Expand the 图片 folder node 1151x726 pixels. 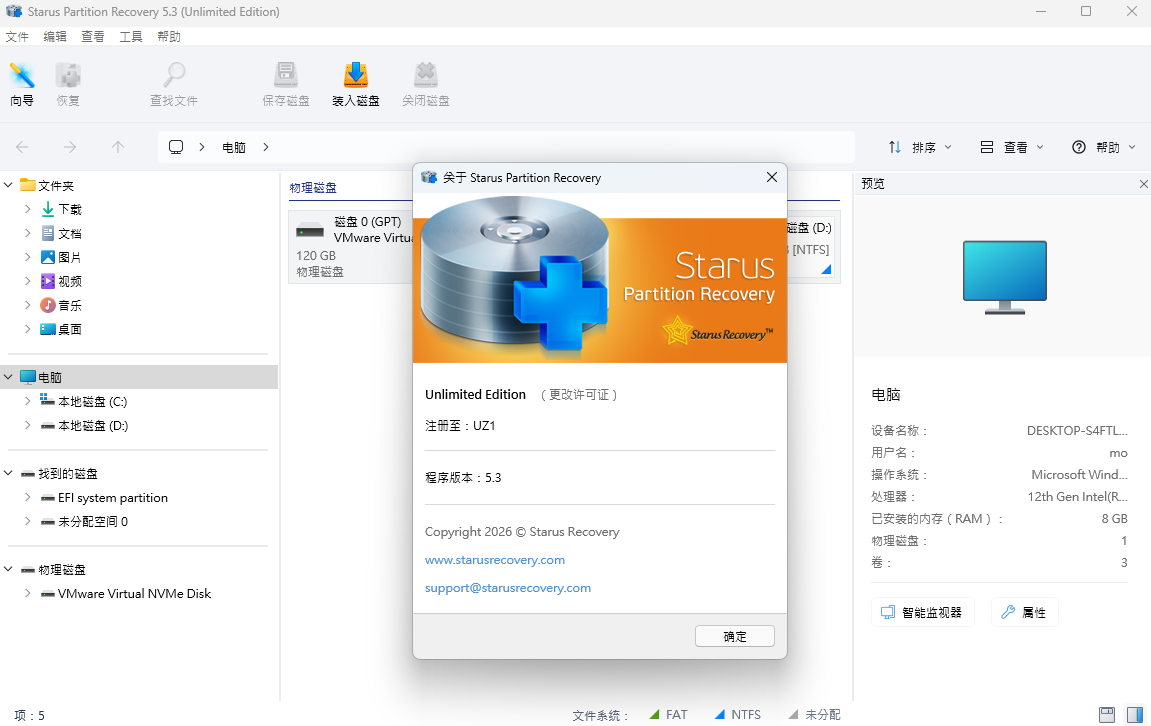[x=28, y=257]
